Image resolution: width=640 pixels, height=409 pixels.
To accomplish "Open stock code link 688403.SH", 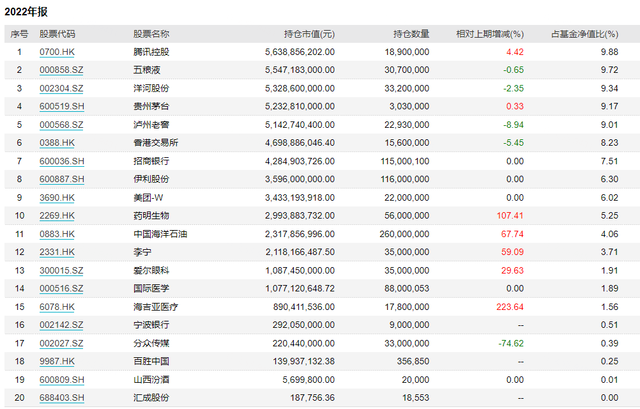I will (62, 398).
